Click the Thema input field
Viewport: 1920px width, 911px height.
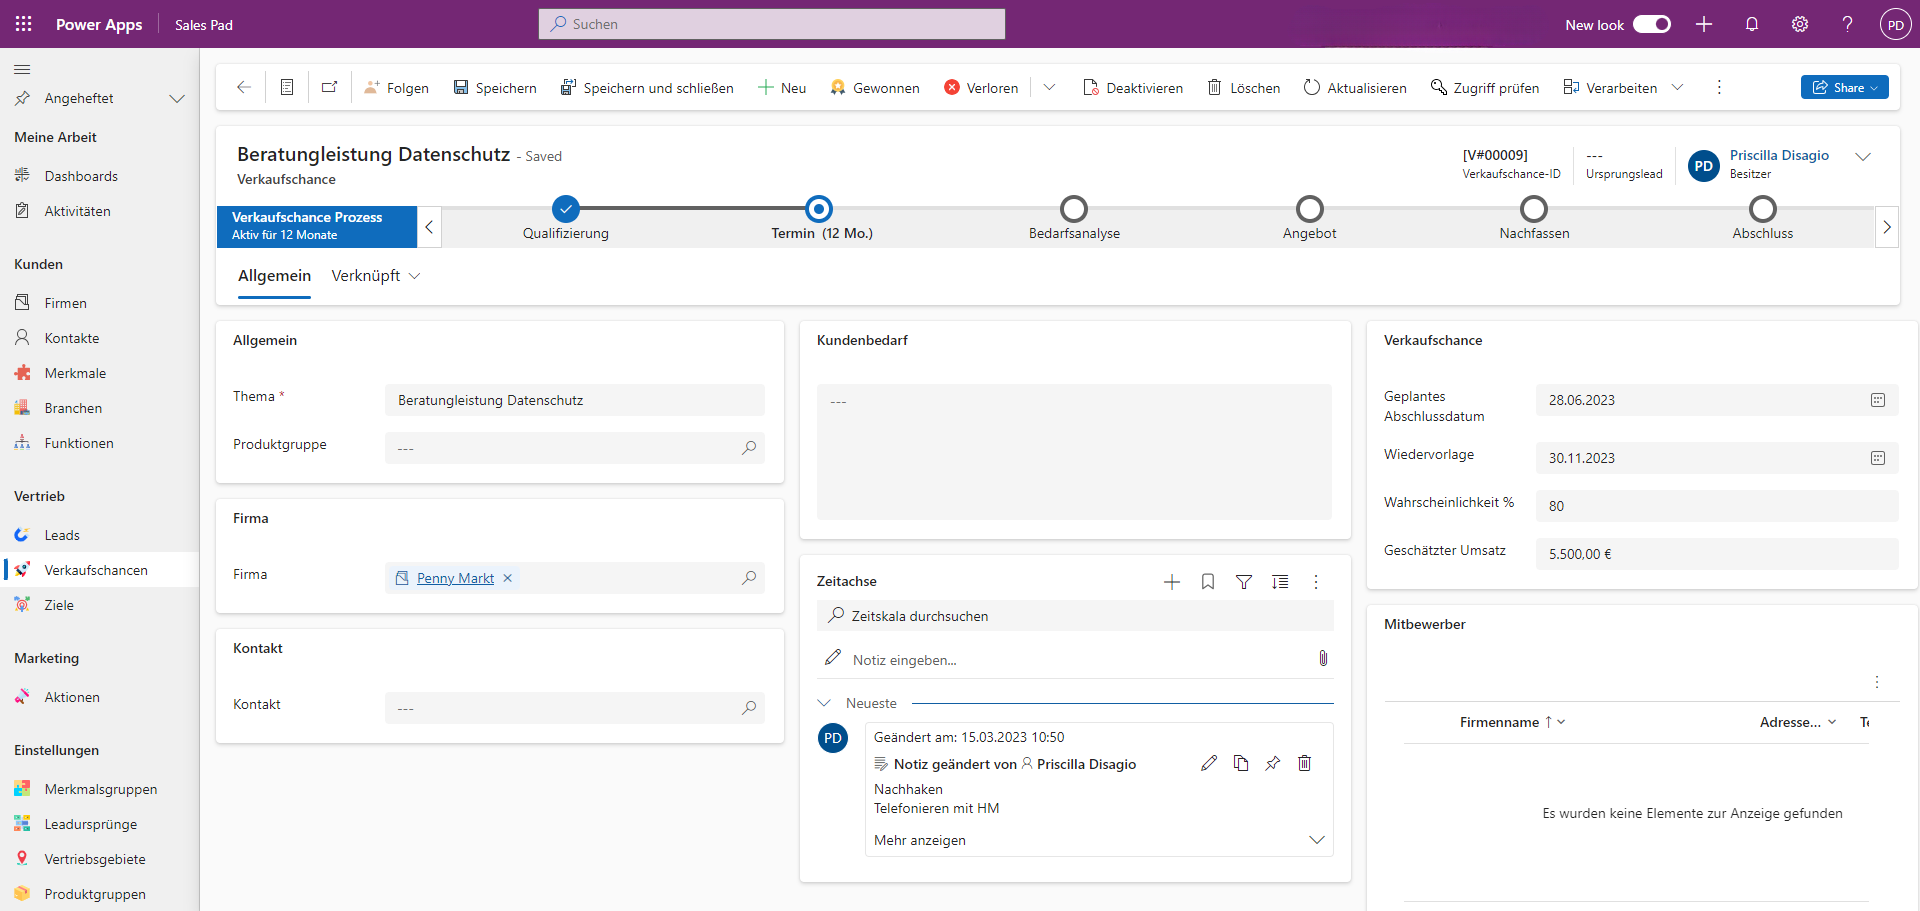(x=574, y=400)
